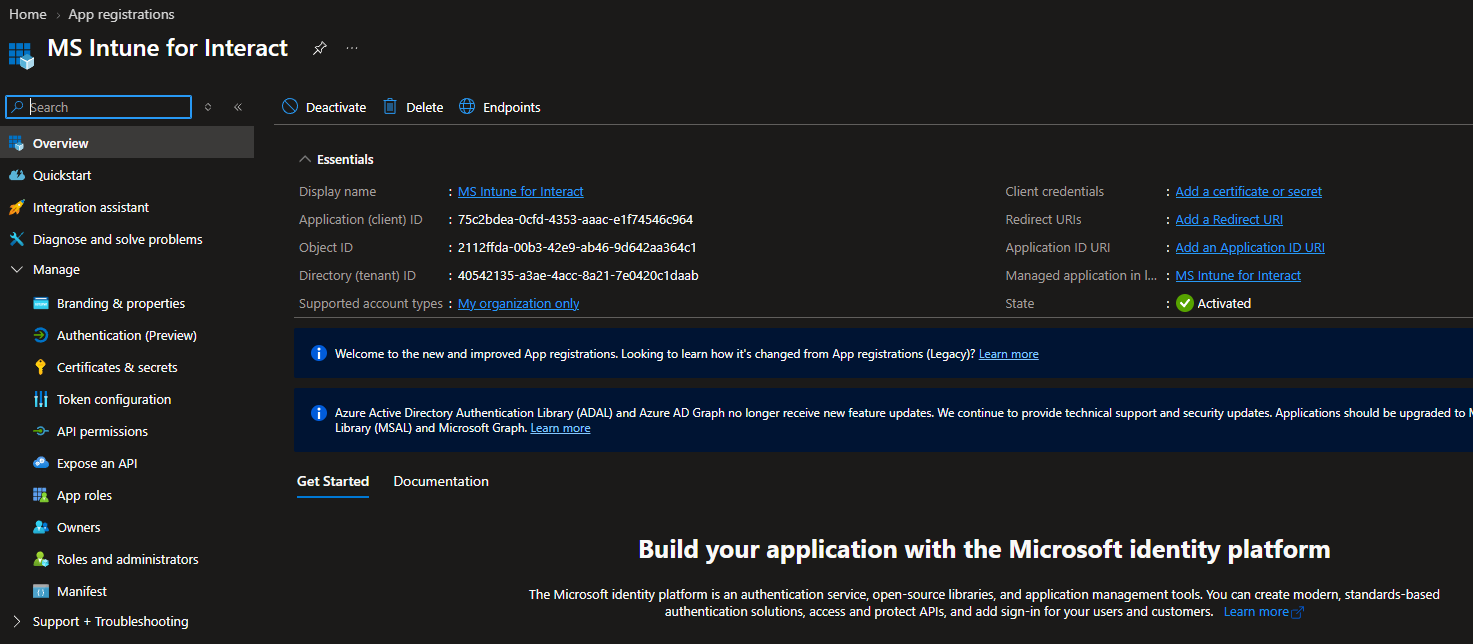The height and width of the screenshot is (644, 1473).
Task: Click Learn more under the identity platform description
Action: click(1264, 611)
